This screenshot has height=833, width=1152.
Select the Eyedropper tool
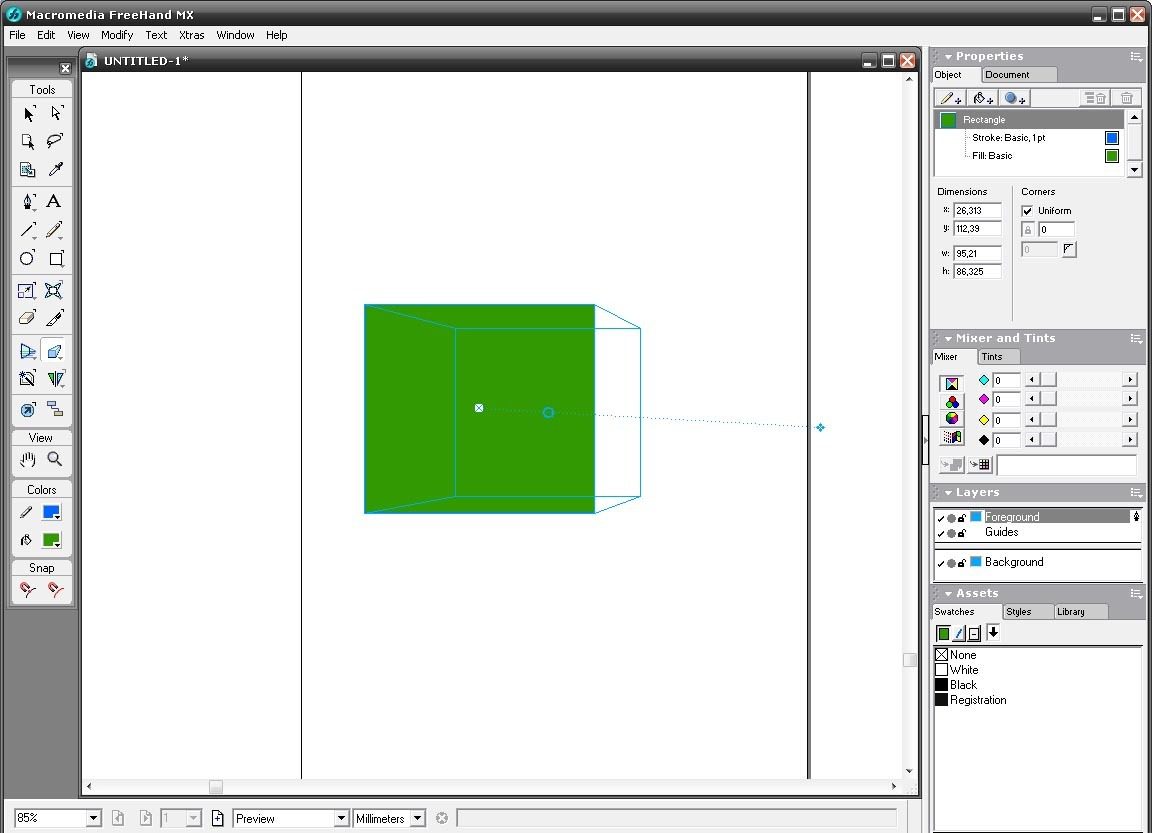(56, 170)
